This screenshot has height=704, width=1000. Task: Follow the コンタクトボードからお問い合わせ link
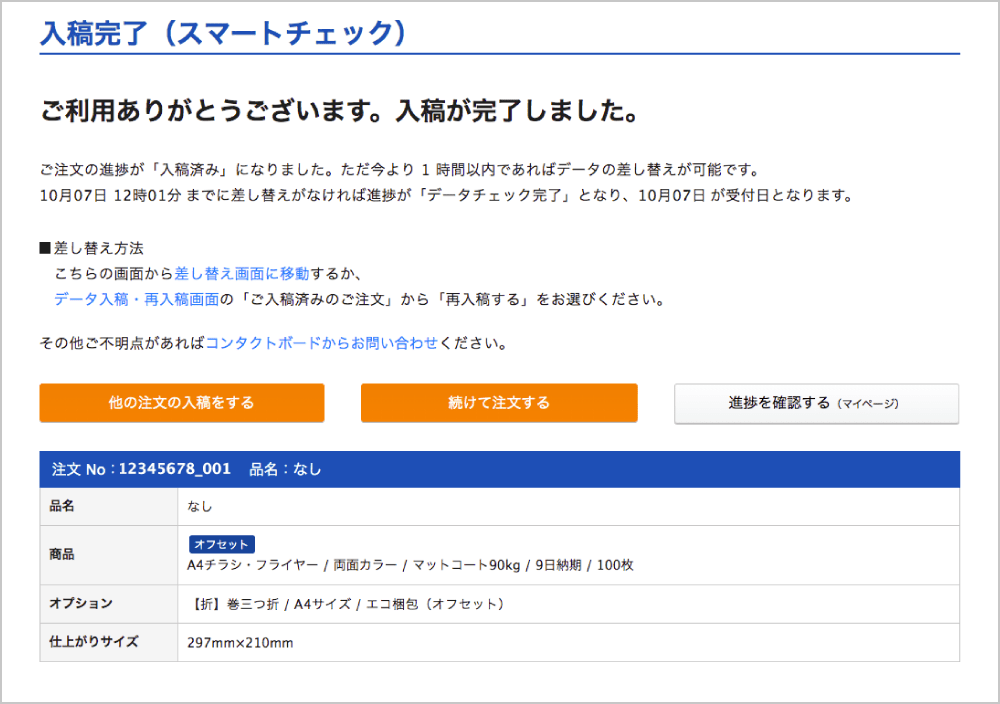321,343
